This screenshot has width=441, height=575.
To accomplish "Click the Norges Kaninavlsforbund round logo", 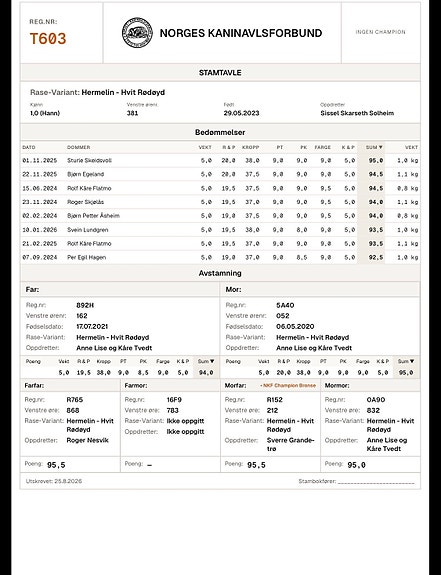I will (x=137, y=33).
